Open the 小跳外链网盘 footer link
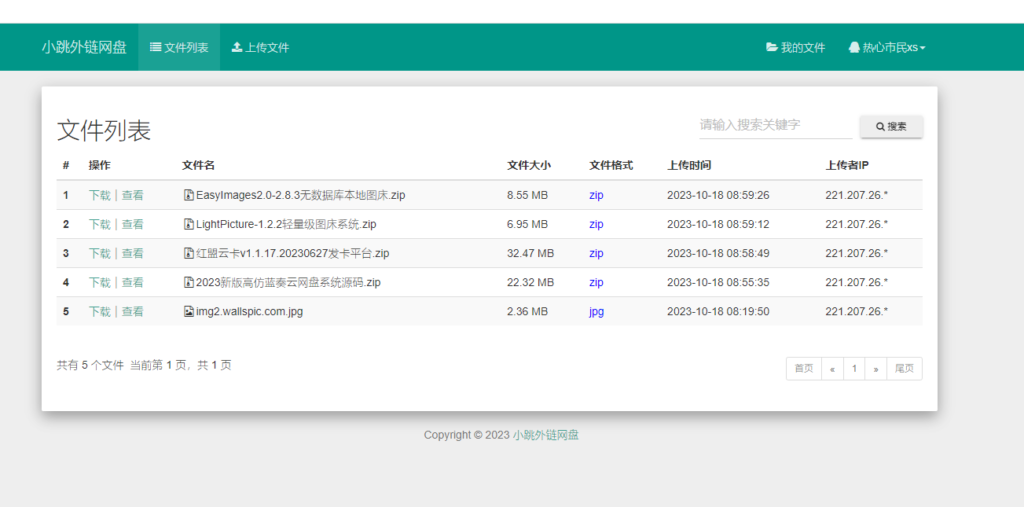This screenshot has height=507, width=1024. pyautogui.click(x=546, y=435)
